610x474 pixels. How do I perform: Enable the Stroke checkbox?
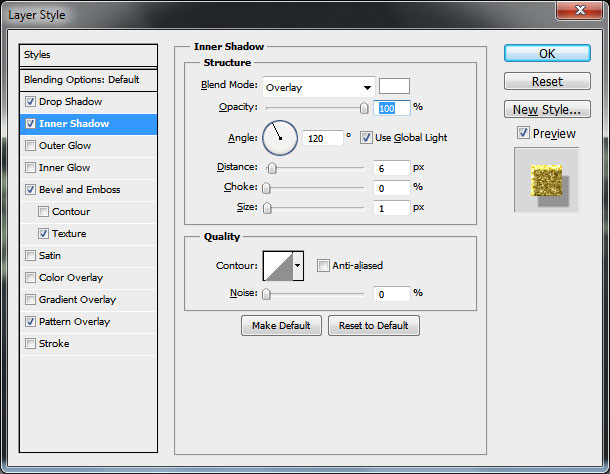click(x=30, y=344)
